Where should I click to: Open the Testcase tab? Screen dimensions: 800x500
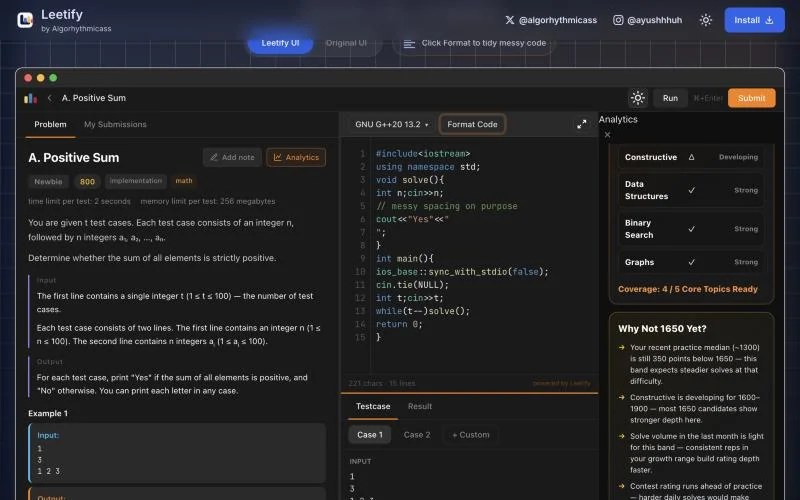click(x=373, y=406)
